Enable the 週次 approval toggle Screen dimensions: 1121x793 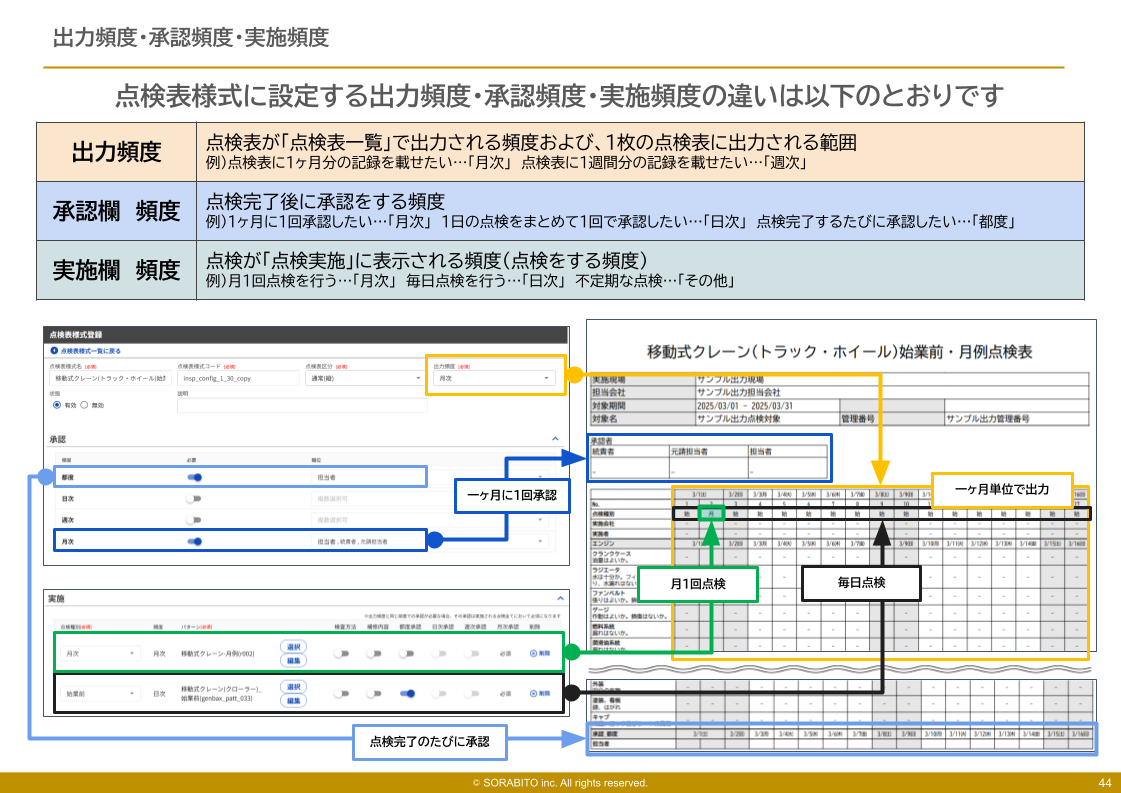coord(194,519)
